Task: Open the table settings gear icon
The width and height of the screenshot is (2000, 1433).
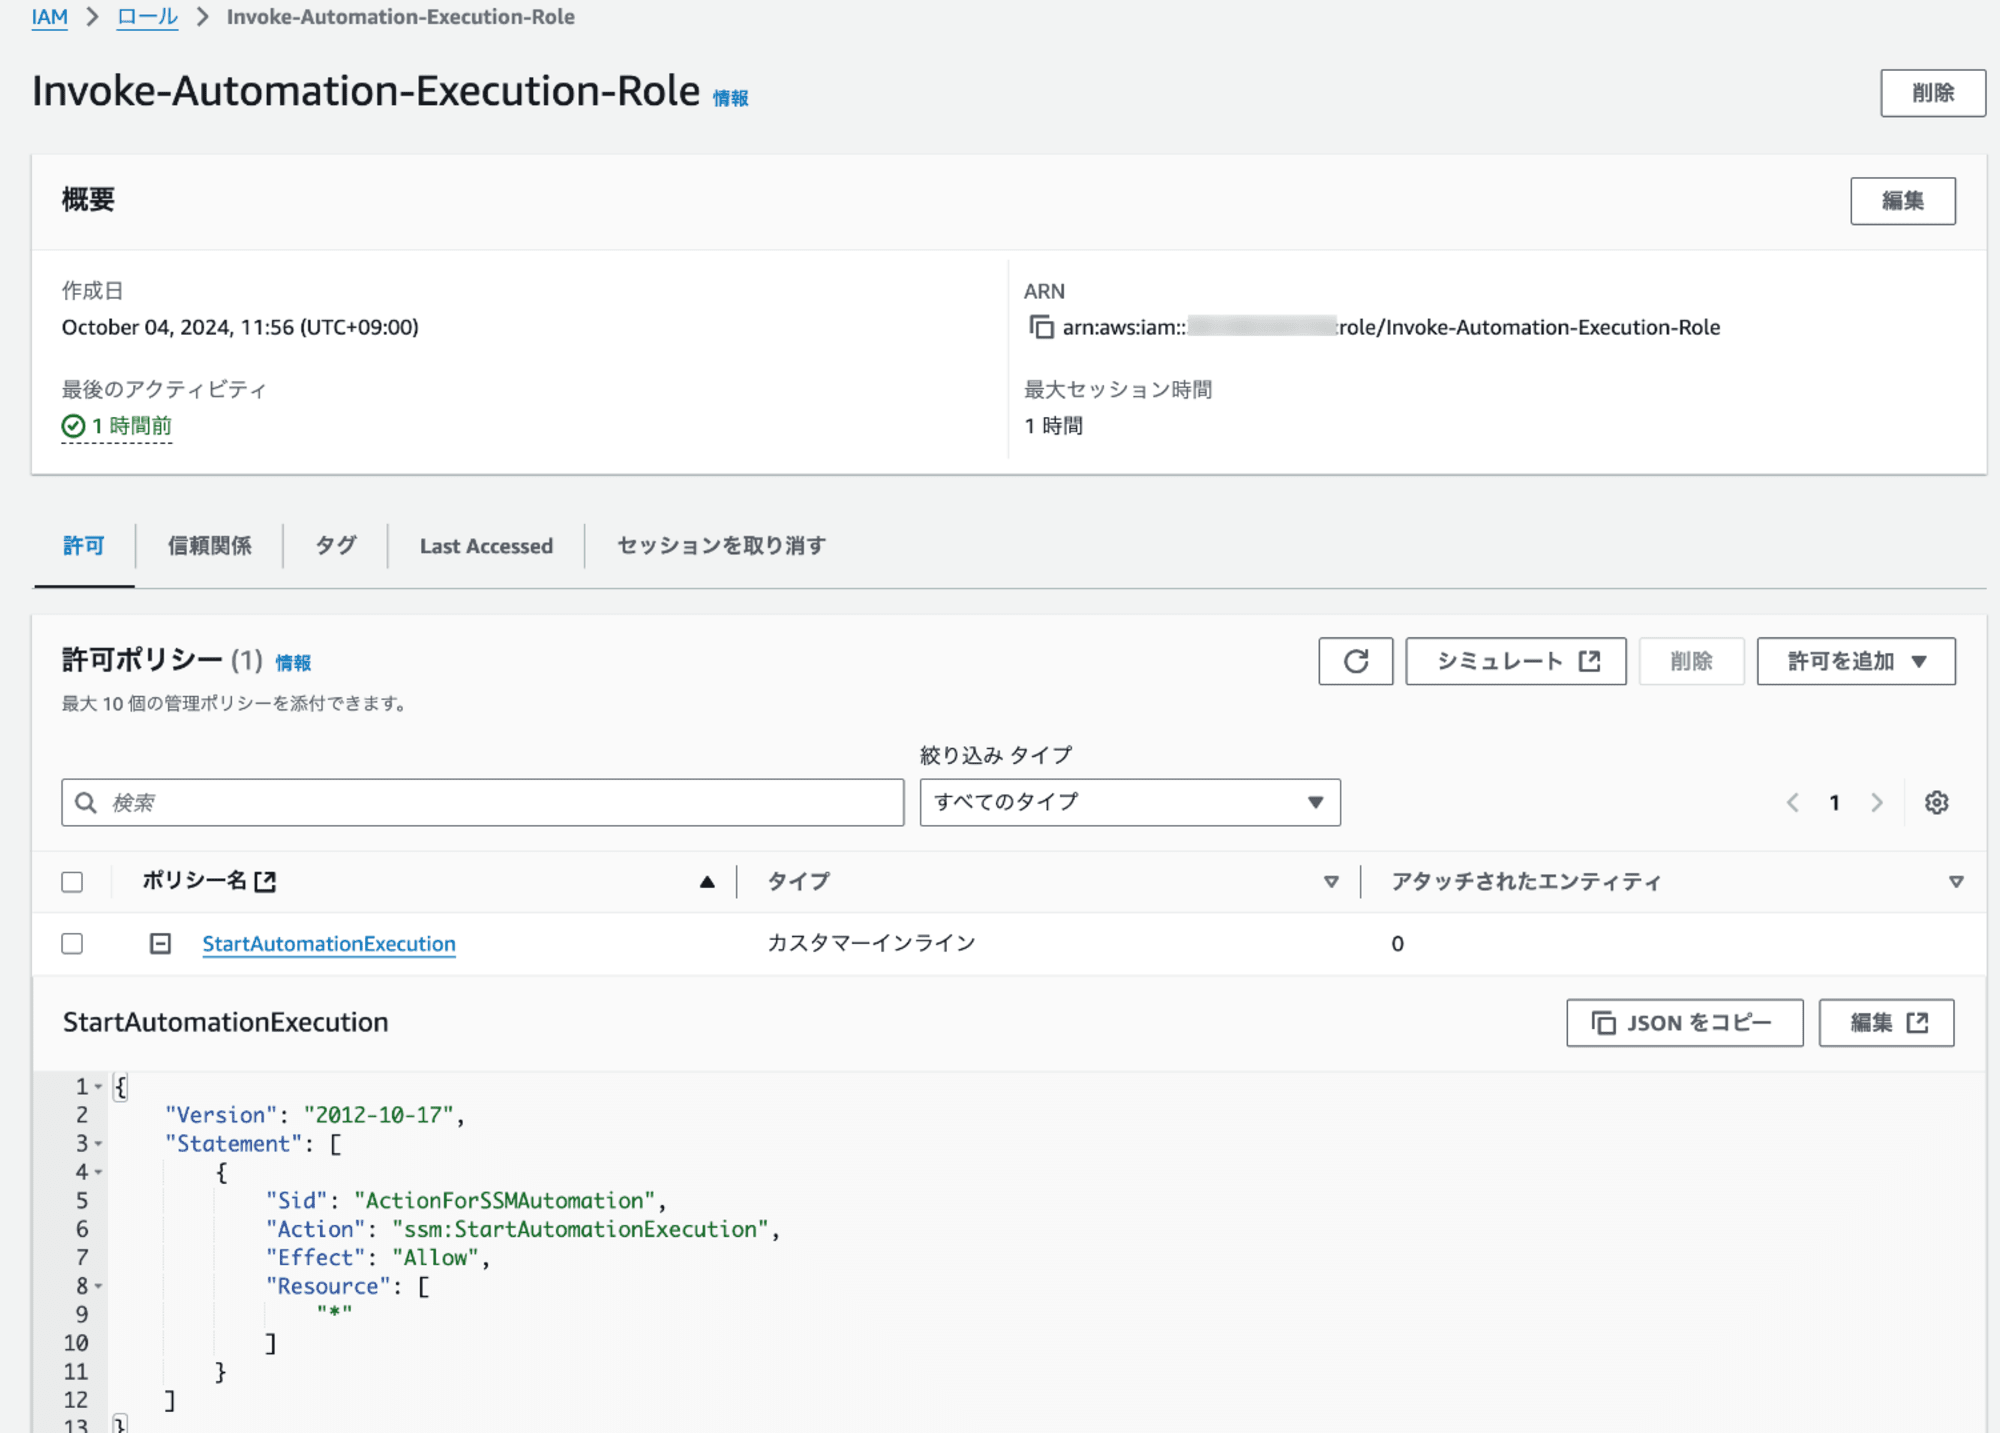Action: click(x=1936, y=802)
